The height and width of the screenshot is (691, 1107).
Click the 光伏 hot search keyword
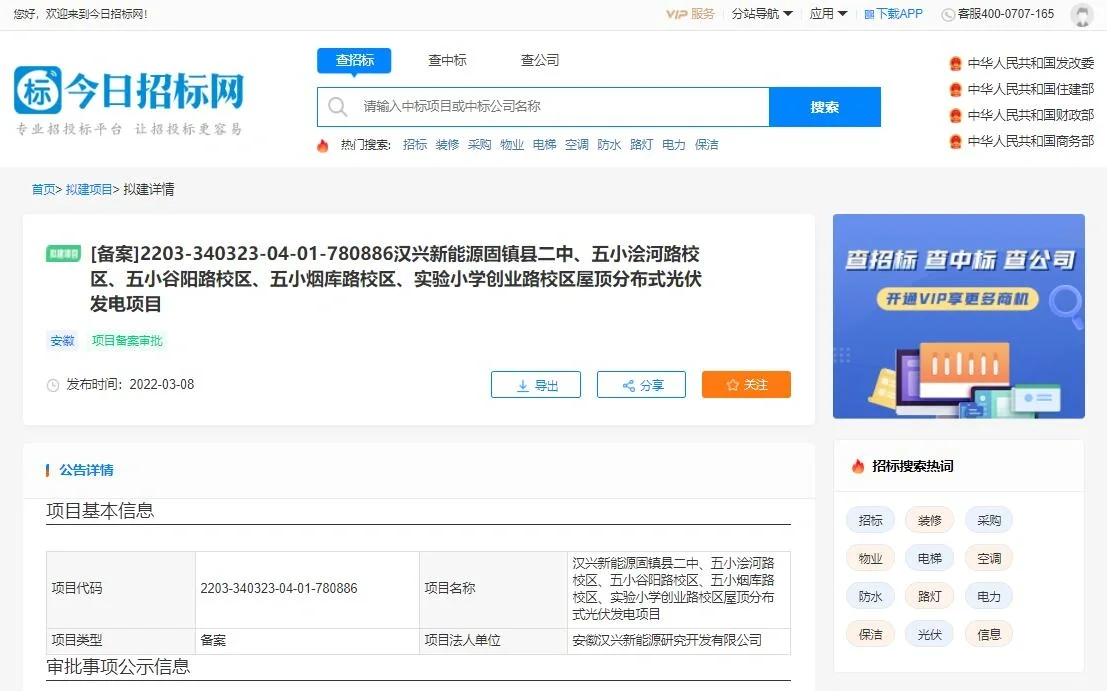929,633
